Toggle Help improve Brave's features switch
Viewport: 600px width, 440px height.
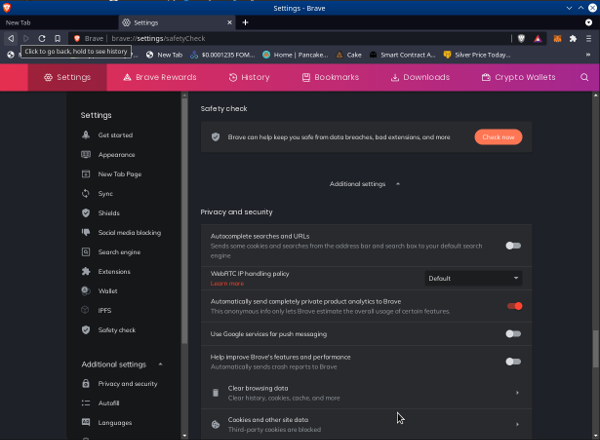(x=513, y=362)
